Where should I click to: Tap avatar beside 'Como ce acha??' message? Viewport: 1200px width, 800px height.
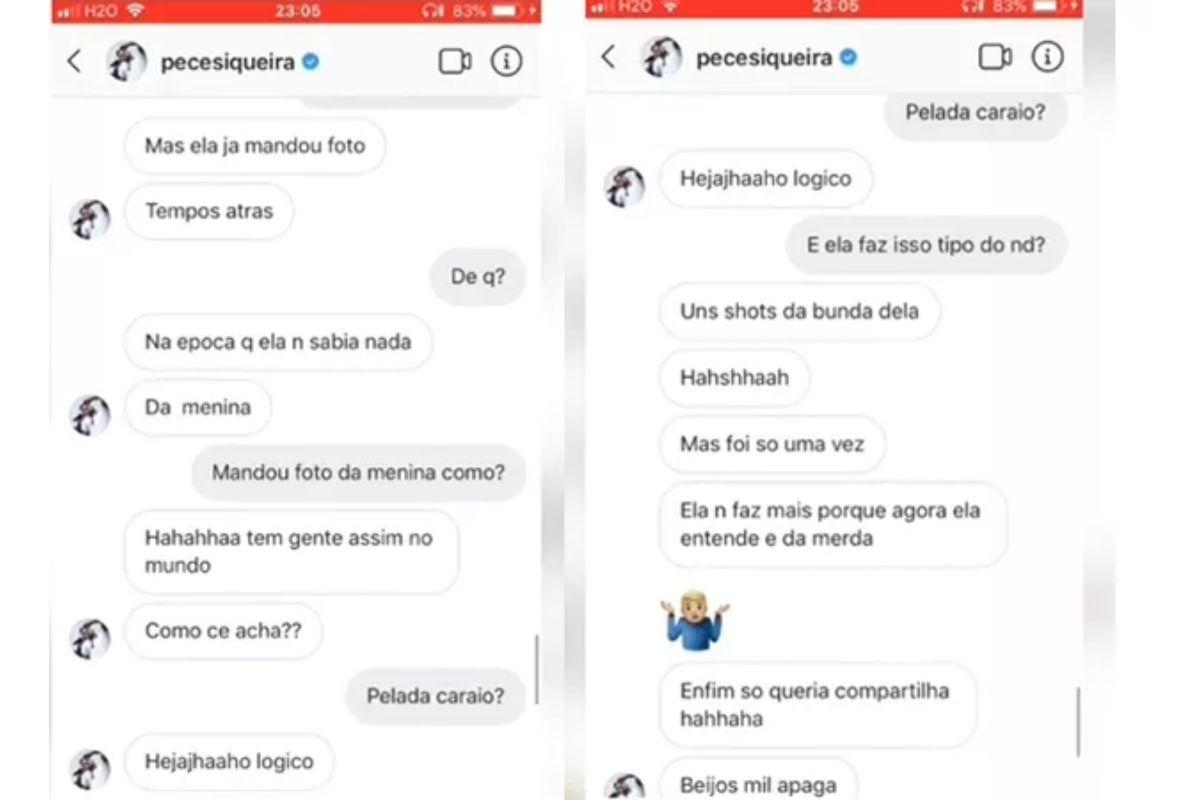pyautogui.click(x=89, y=638)
